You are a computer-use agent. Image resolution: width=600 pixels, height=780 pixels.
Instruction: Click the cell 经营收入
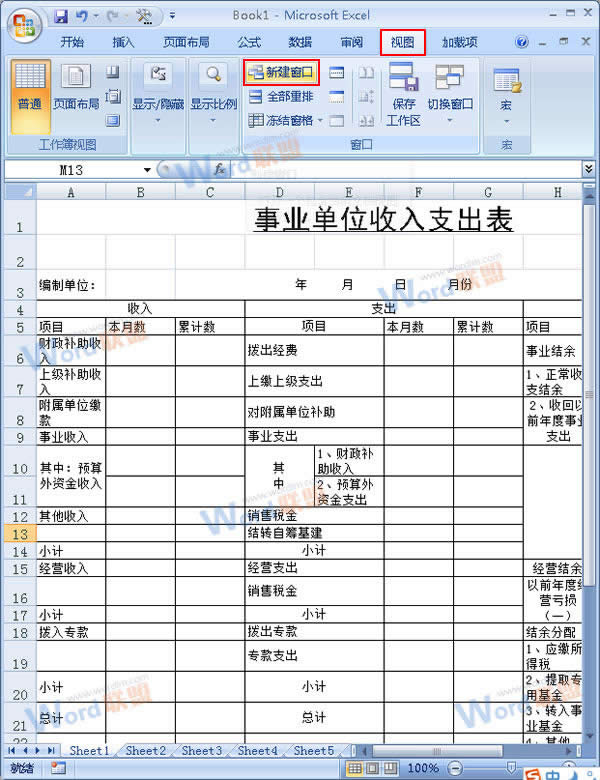[x=71, y=568]
